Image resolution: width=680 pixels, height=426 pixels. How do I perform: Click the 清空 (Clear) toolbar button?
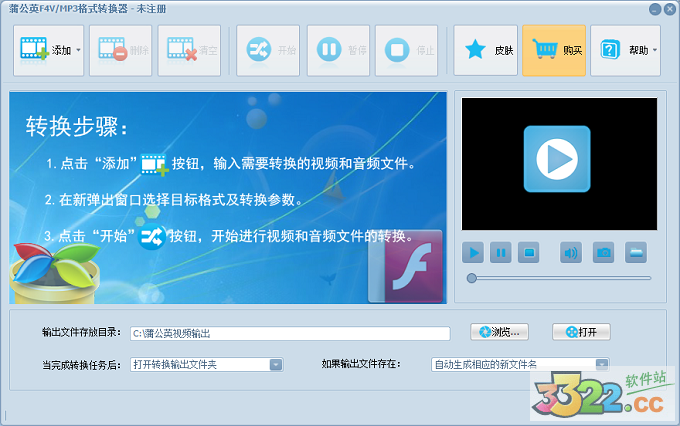189,50
